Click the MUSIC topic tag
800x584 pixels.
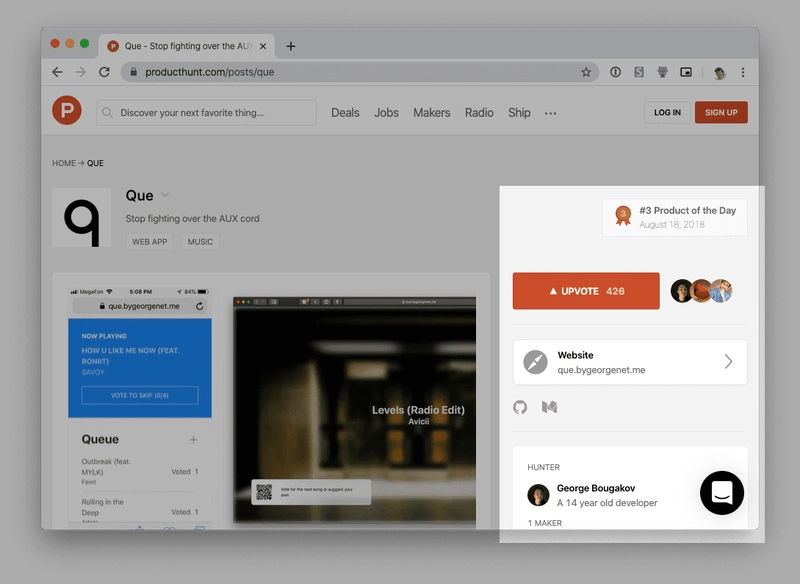200,242
